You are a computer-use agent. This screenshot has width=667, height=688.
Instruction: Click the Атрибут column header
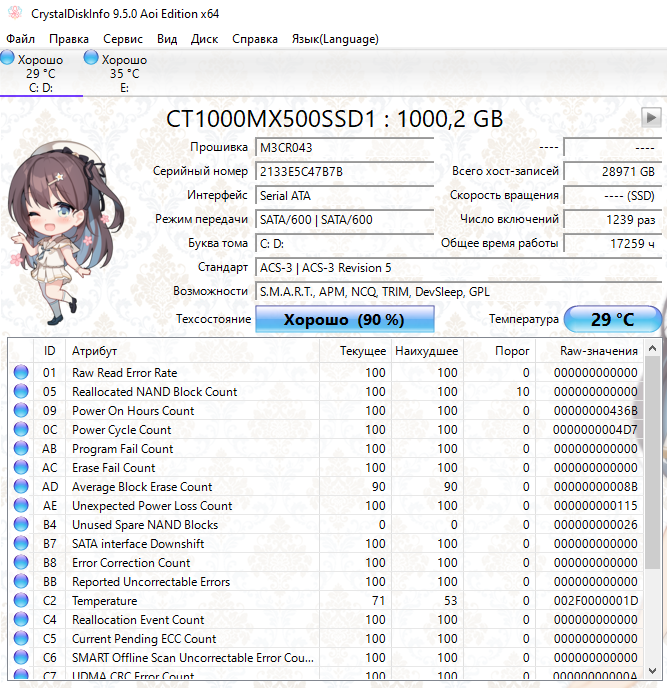pyautogui.click(x=193, y=351)
